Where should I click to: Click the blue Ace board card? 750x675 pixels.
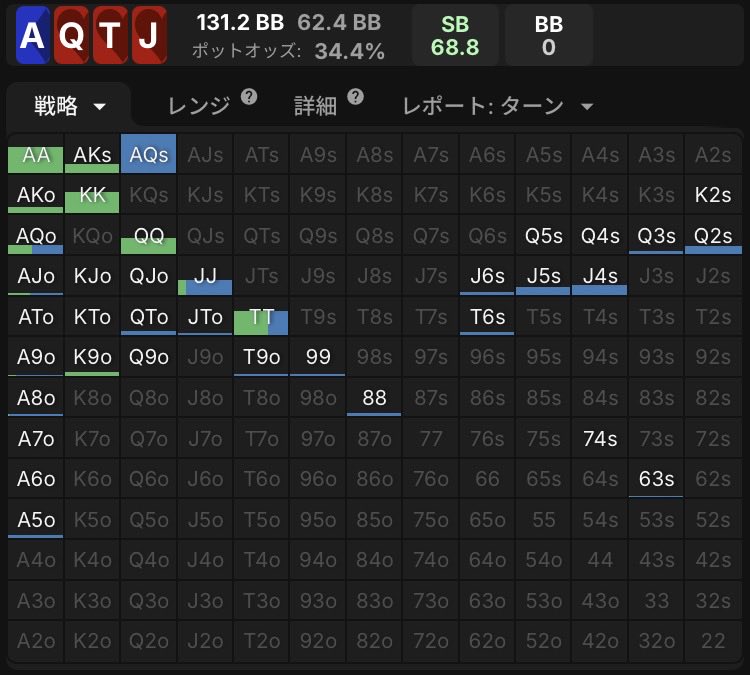tap(33, 35)
